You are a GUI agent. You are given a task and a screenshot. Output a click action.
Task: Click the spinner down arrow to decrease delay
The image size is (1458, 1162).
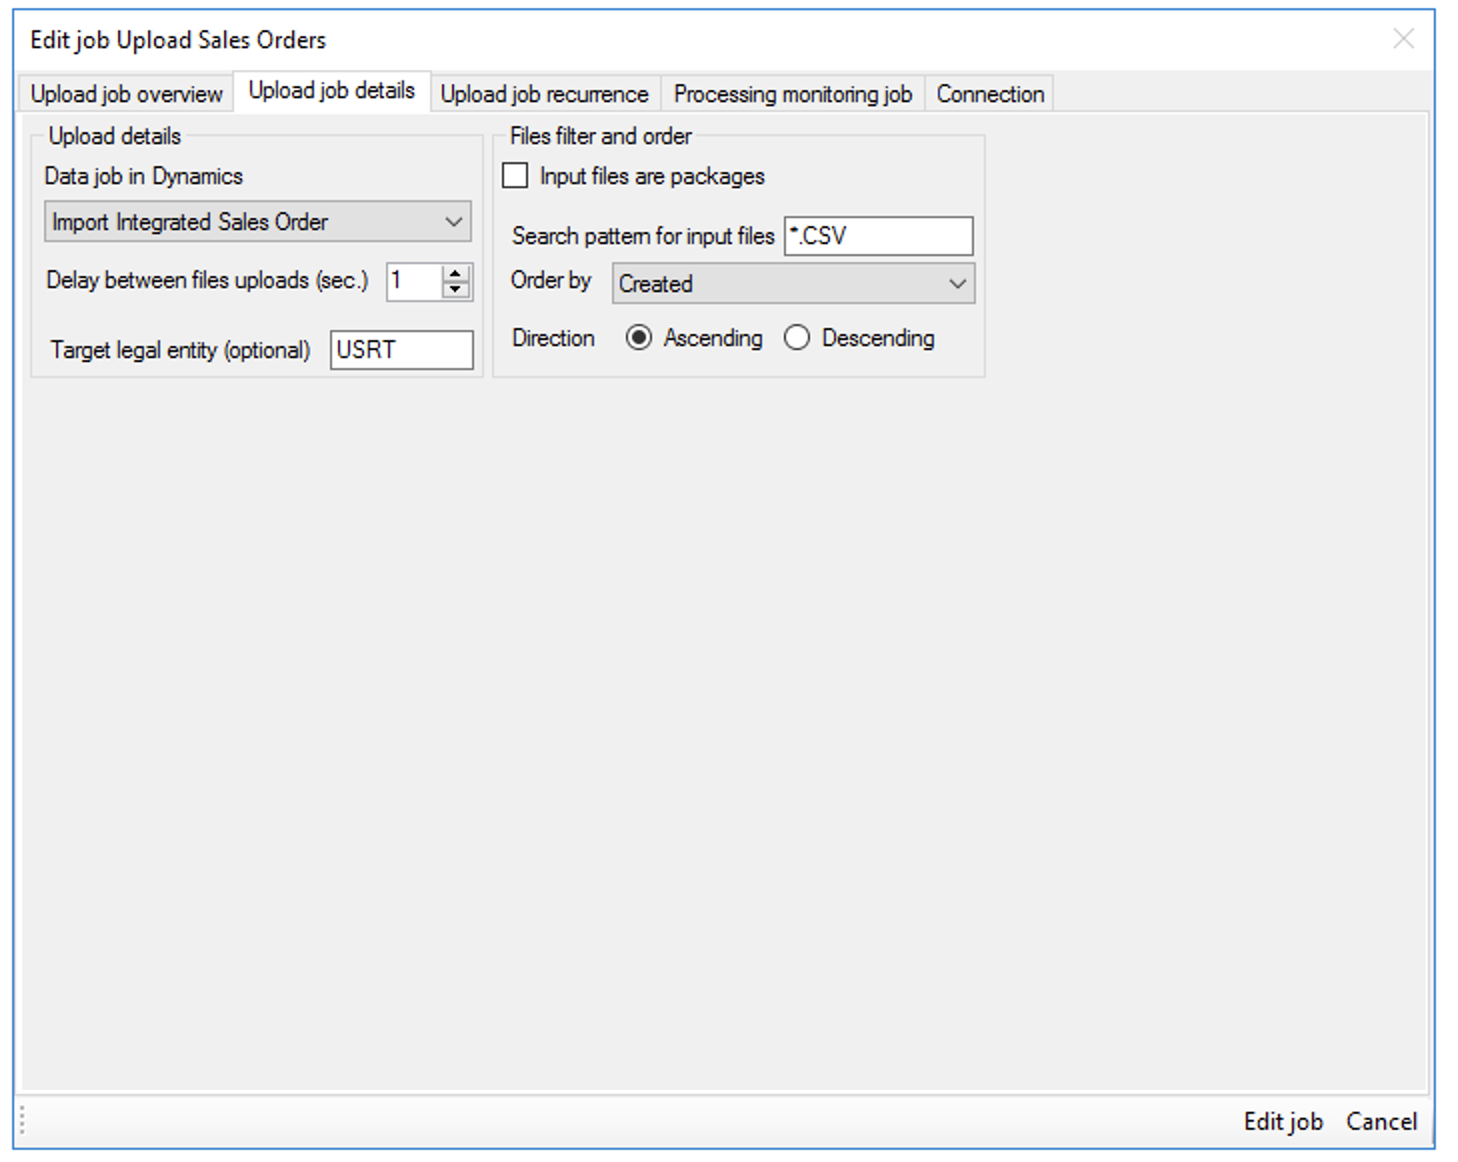coord(455,289)
